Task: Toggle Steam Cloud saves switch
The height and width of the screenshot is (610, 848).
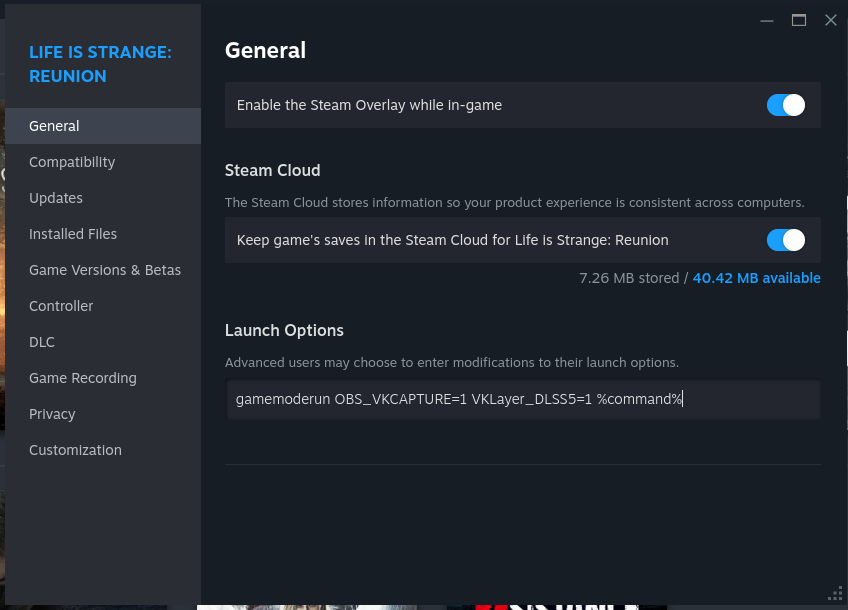Action: click(x=786, y=240)
